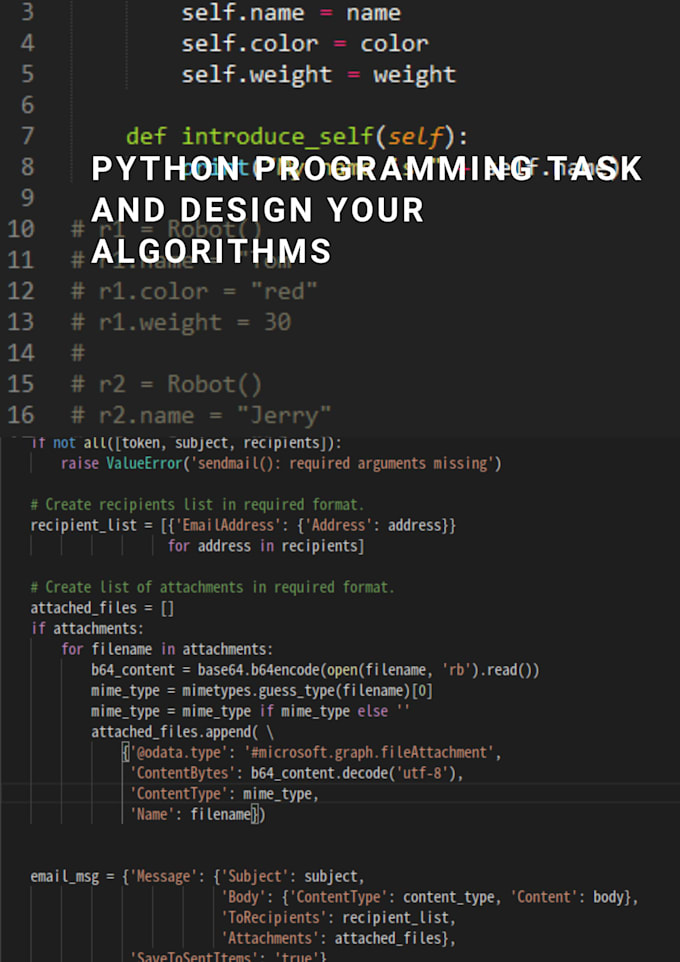
Task: Click 'self.weight = weight' code line
Action: [319, 74]
